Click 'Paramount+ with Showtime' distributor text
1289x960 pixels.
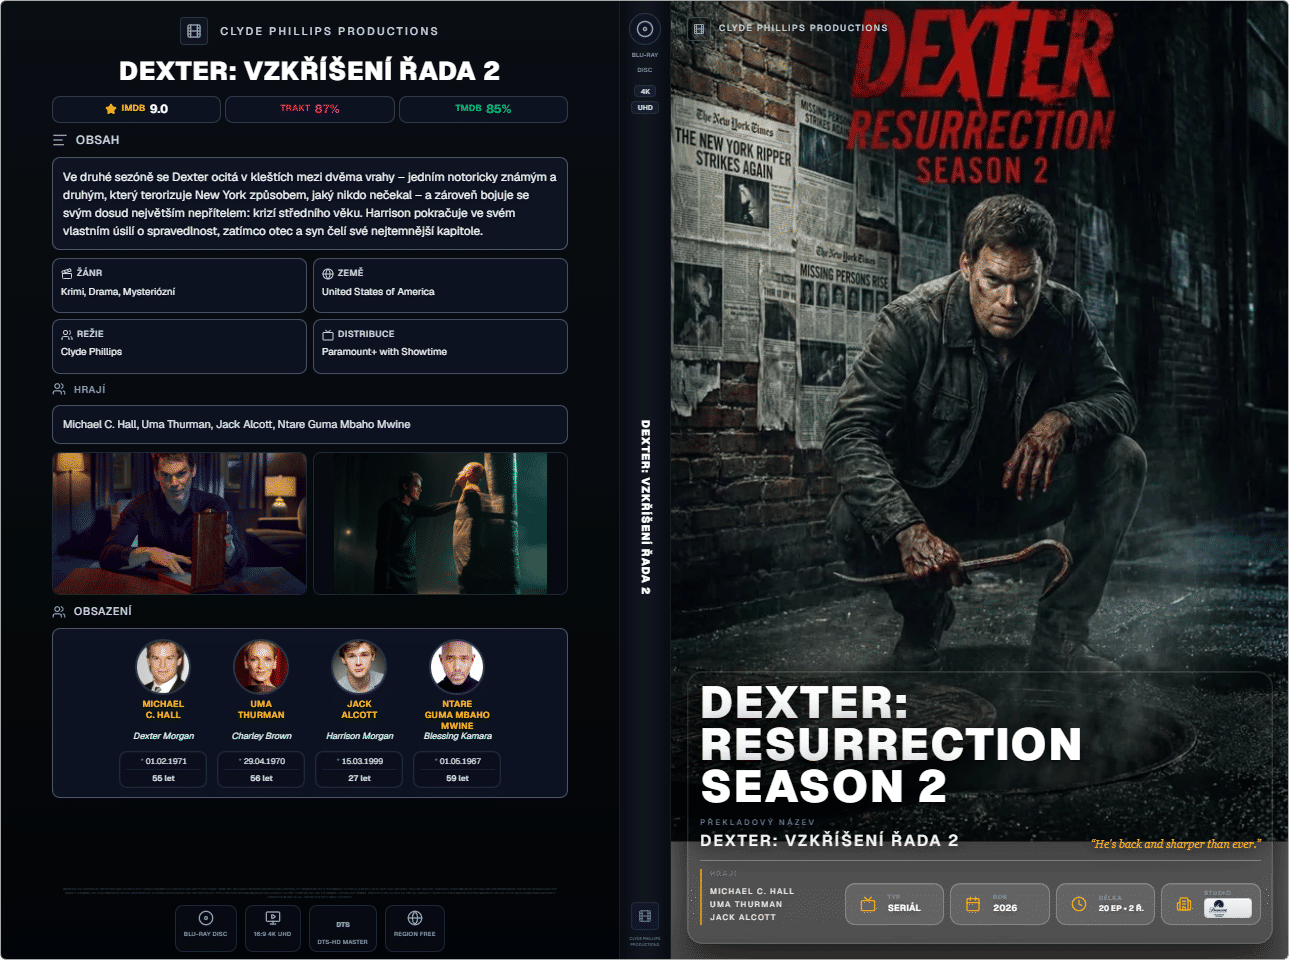pyautogui.click(x=384, y=352)
